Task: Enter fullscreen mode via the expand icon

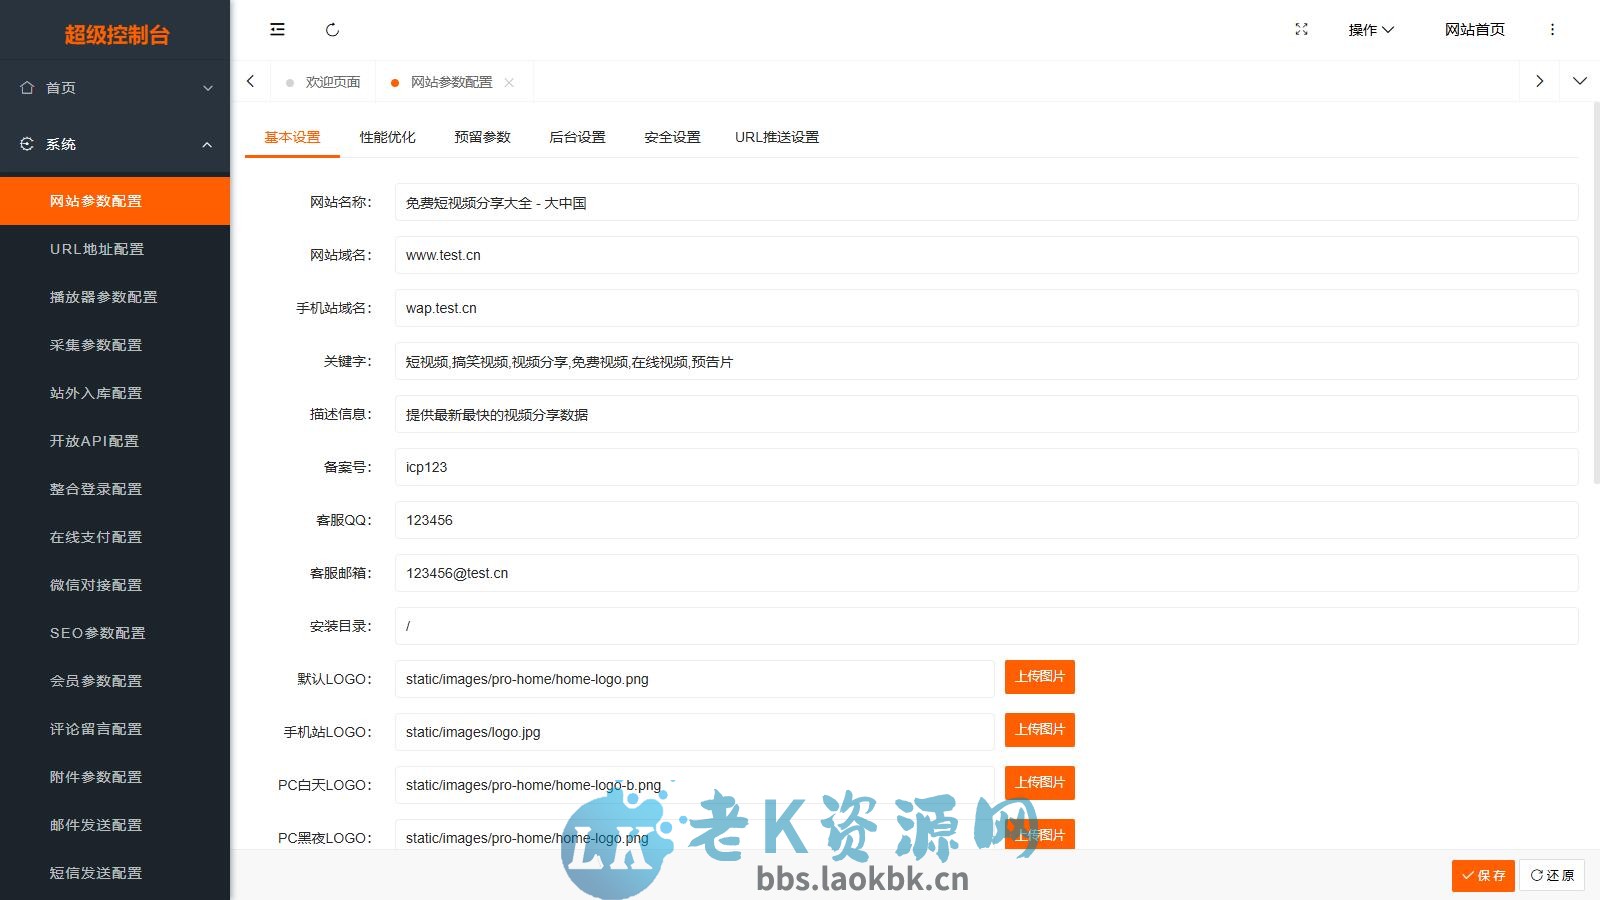Action: click(x=1300, y=30)
